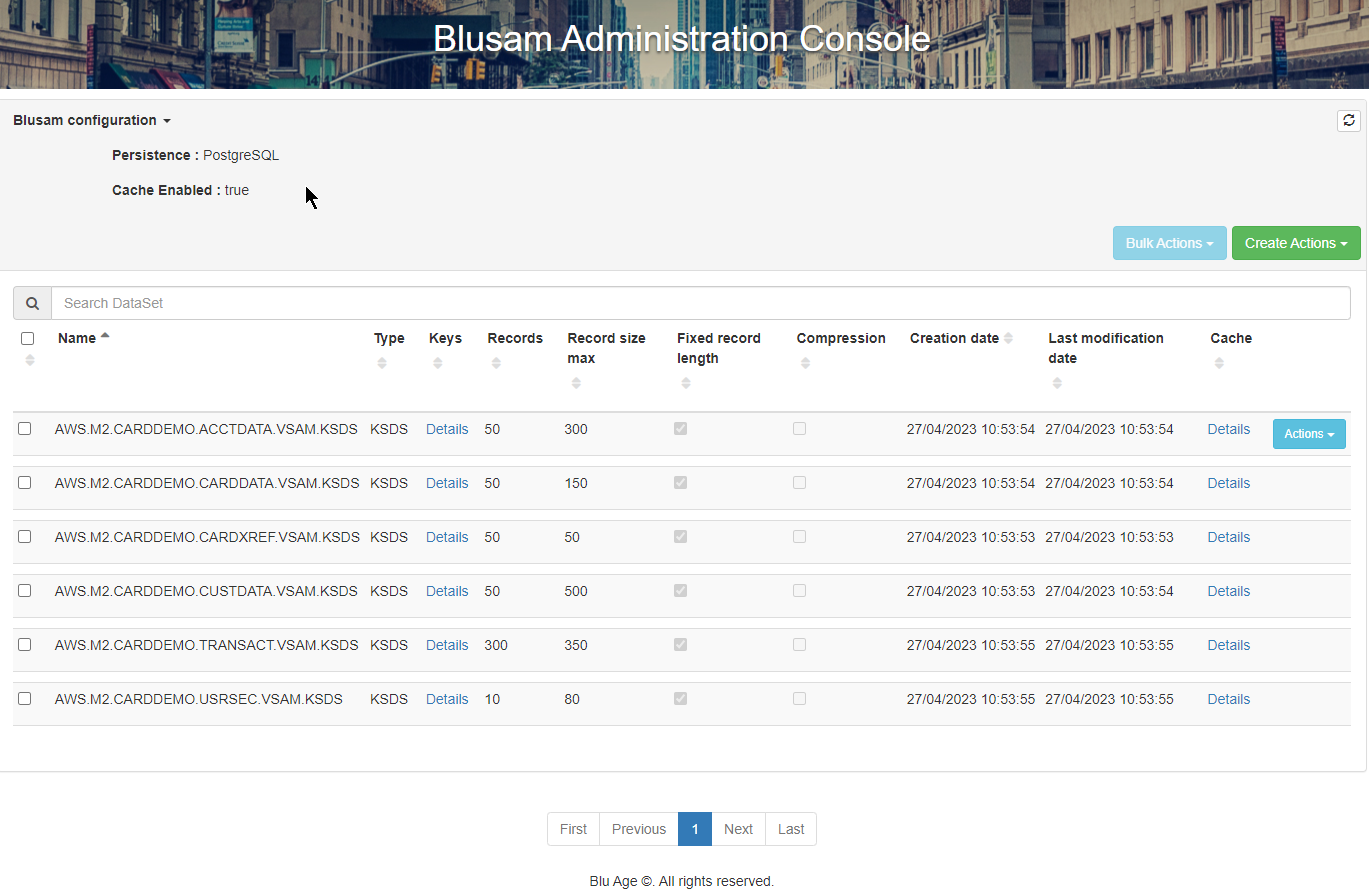Select the checkbox for AWS.M2.CARDDEMO.USRSEC dataset
The width and height of the screenshot is (1369, 894).
tap(24, 698)
